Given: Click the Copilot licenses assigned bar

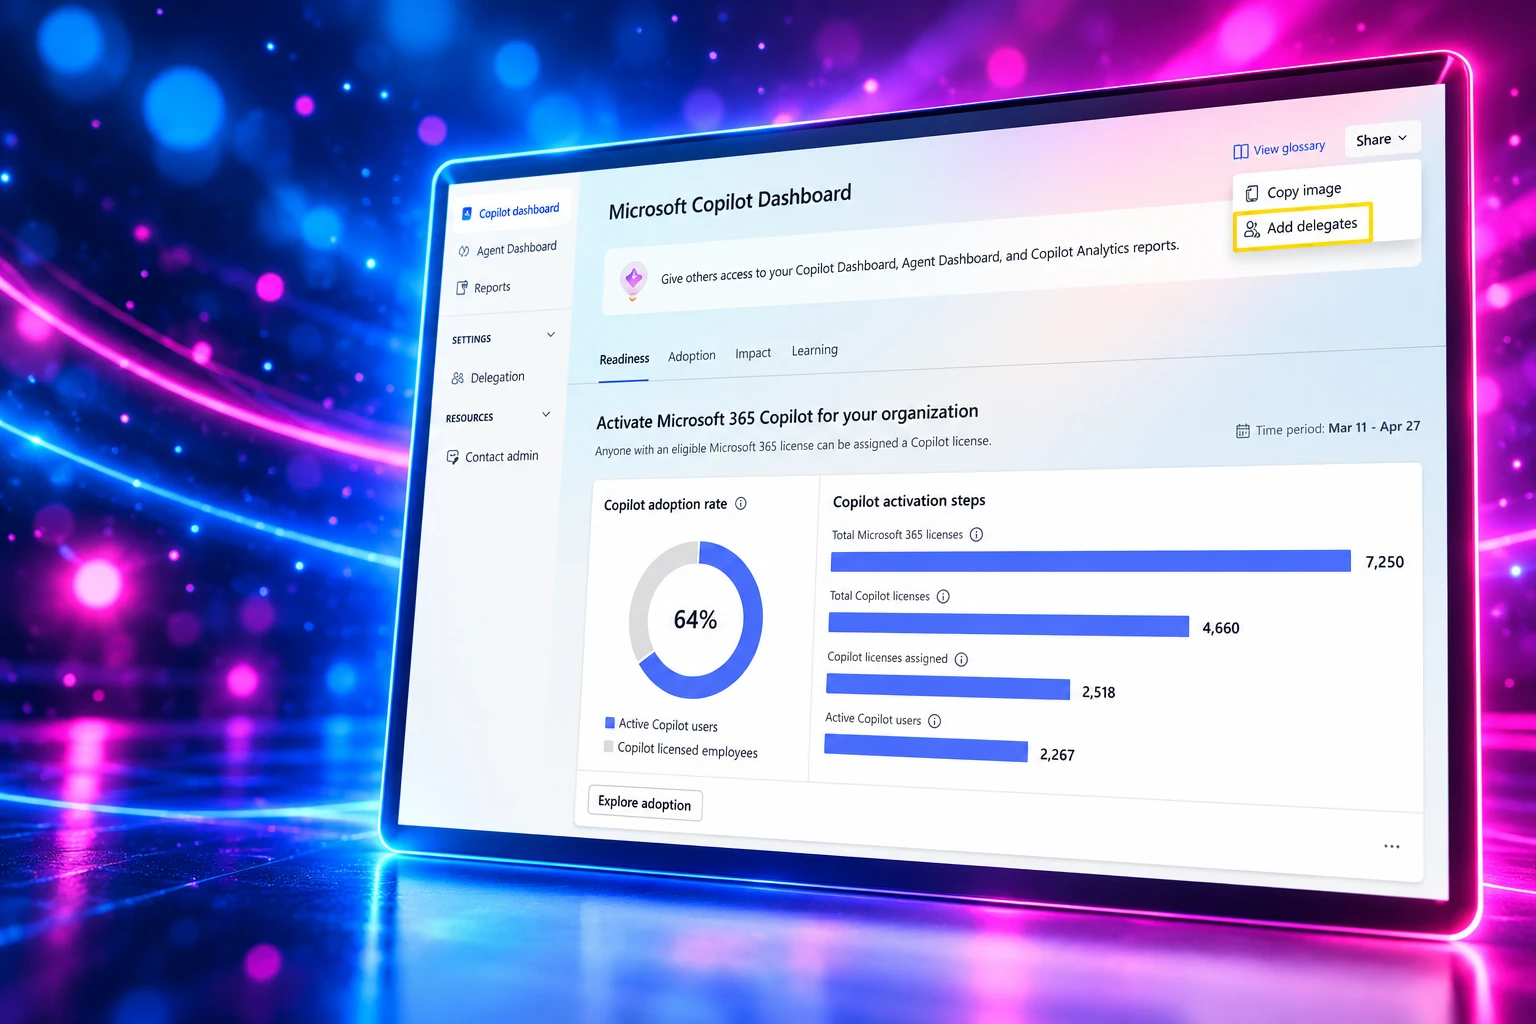Looking at the screenshot, I should point(948,687).
